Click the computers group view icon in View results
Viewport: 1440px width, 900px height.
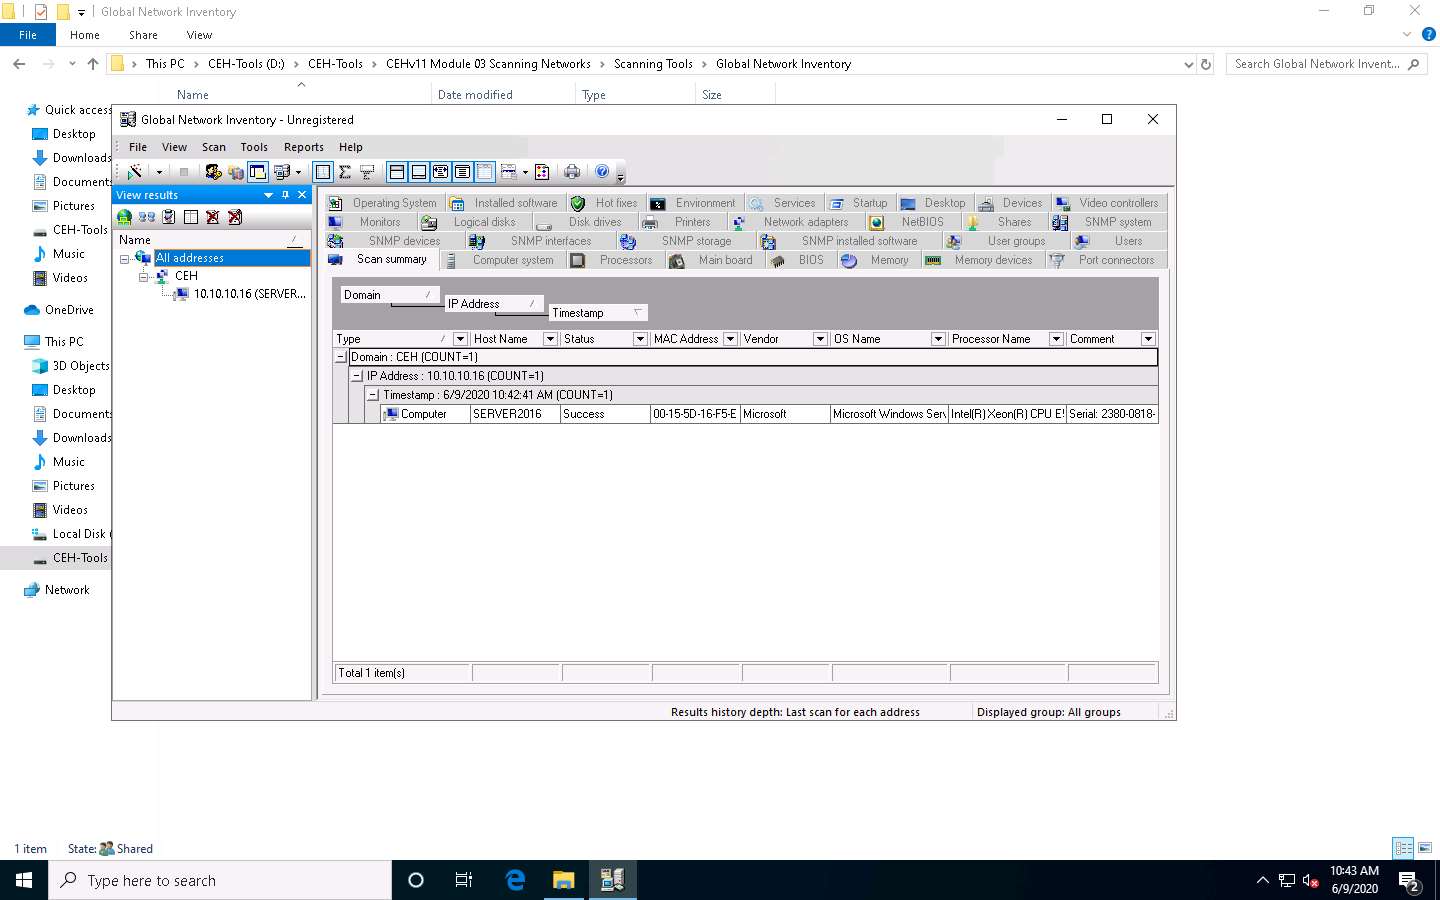coord(147,217)
